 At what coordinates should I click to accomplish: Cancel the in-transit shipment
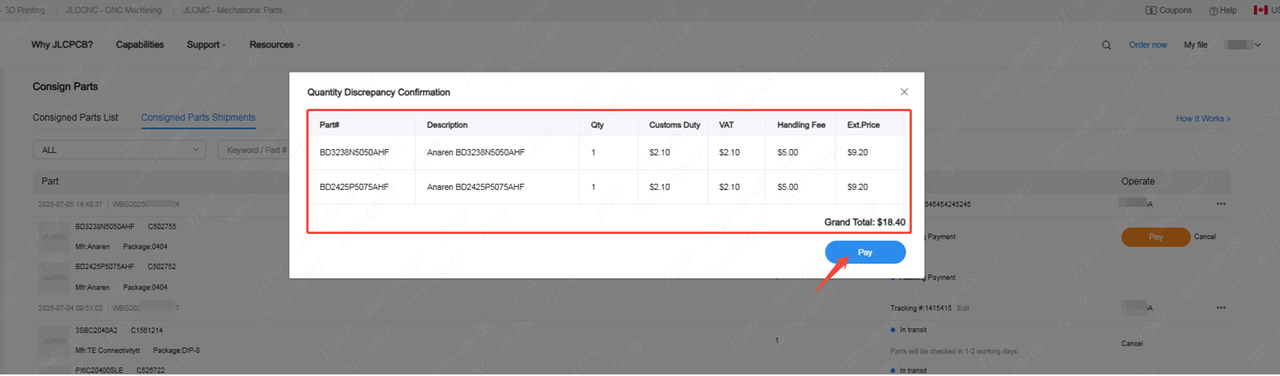click(x=1132, y=343)
